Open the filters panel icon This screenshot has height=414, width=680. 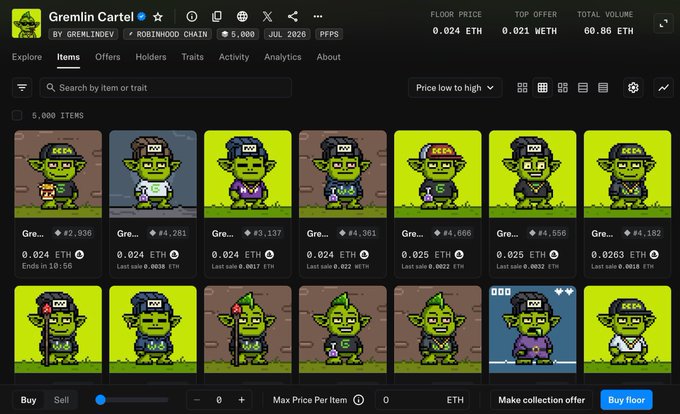pyautogui.click(x=22, y=88)
